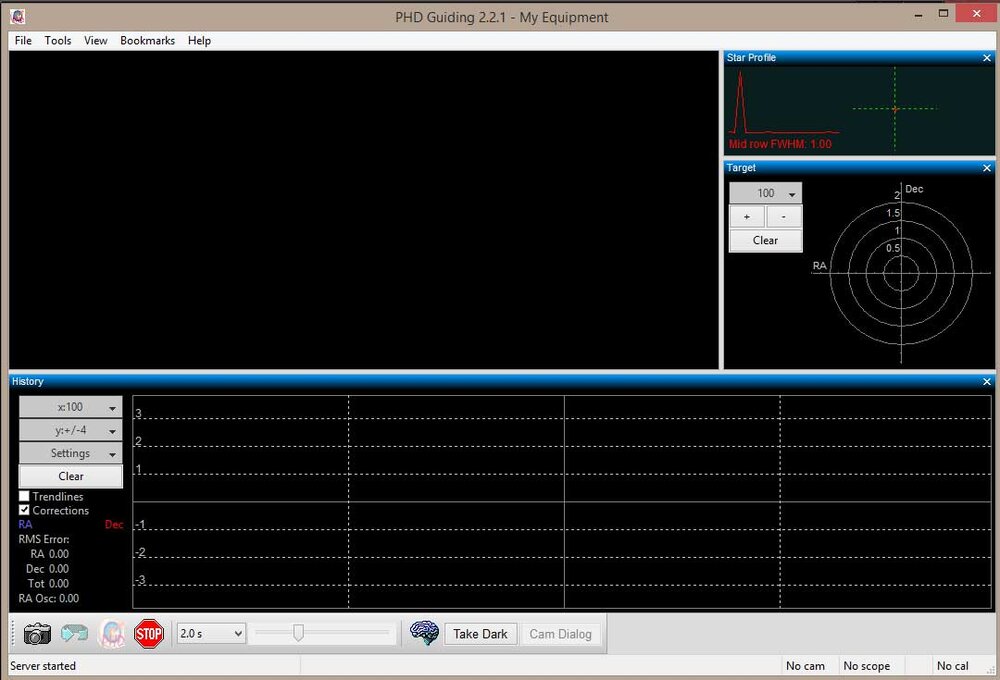Click the Take Dark button

(x=480, y=634)
